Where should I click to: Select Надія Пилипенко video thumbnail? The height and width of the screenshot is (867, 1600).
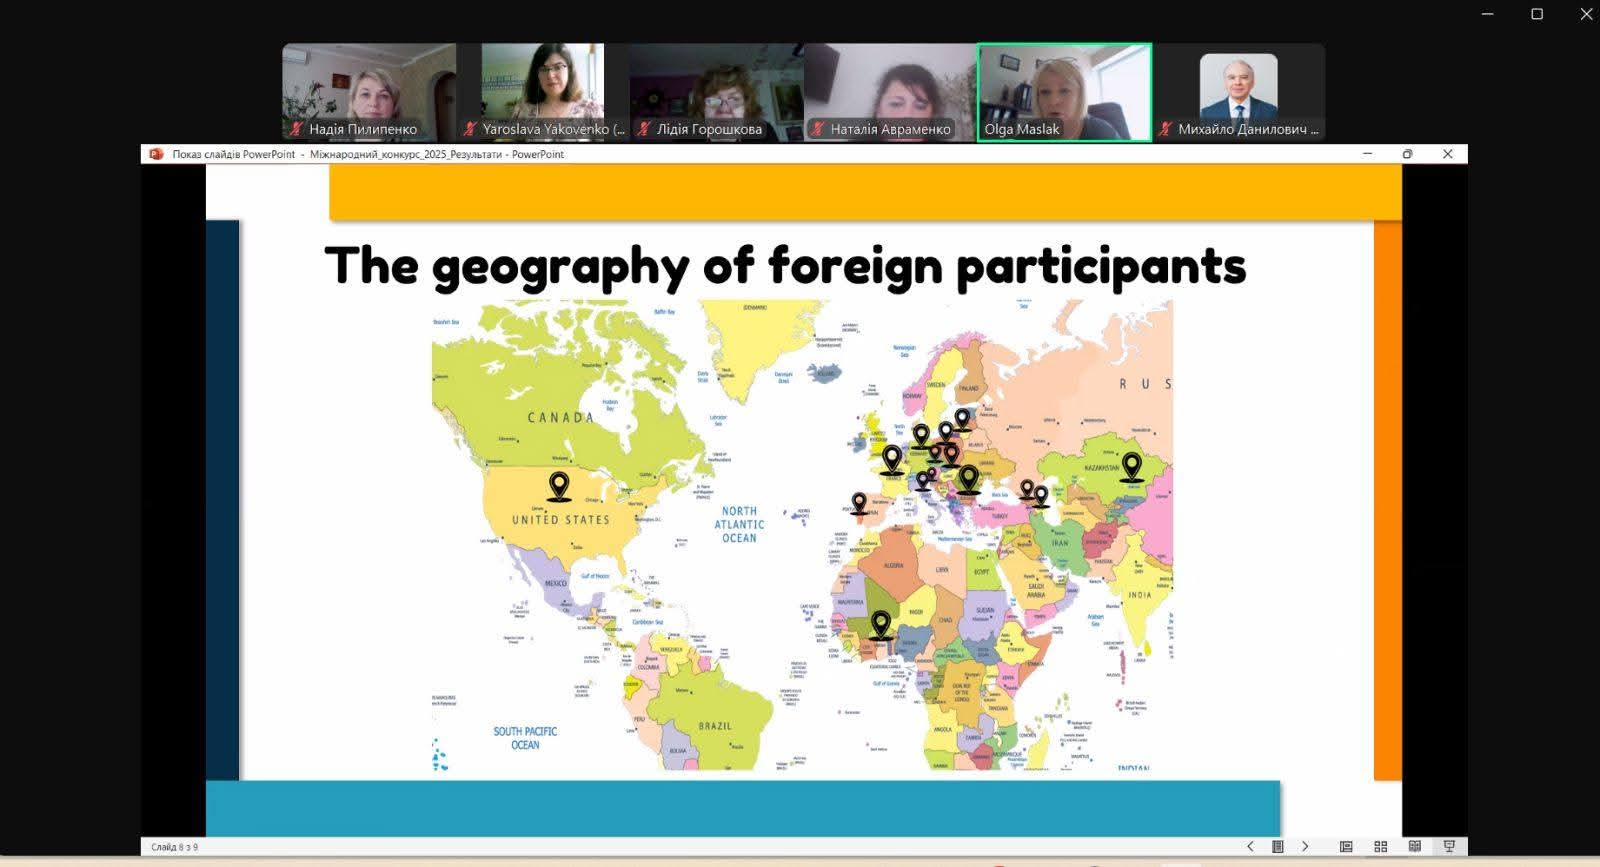369,92
